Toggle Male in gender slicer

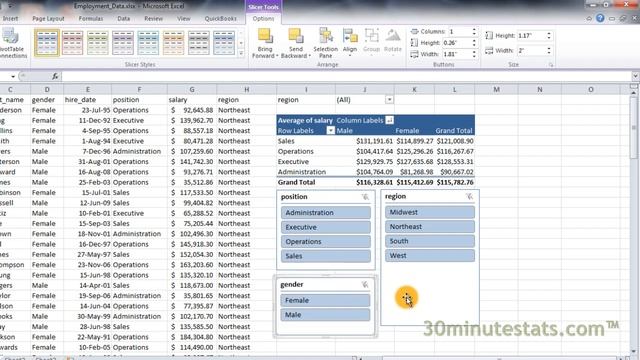pyautogui.click(x=325, y=315)
